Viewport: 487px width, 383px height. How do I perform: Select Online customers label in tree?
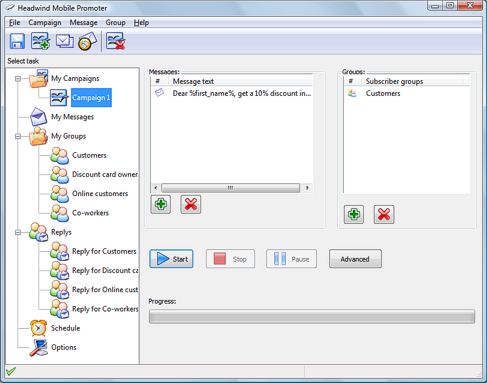[100, 194]
